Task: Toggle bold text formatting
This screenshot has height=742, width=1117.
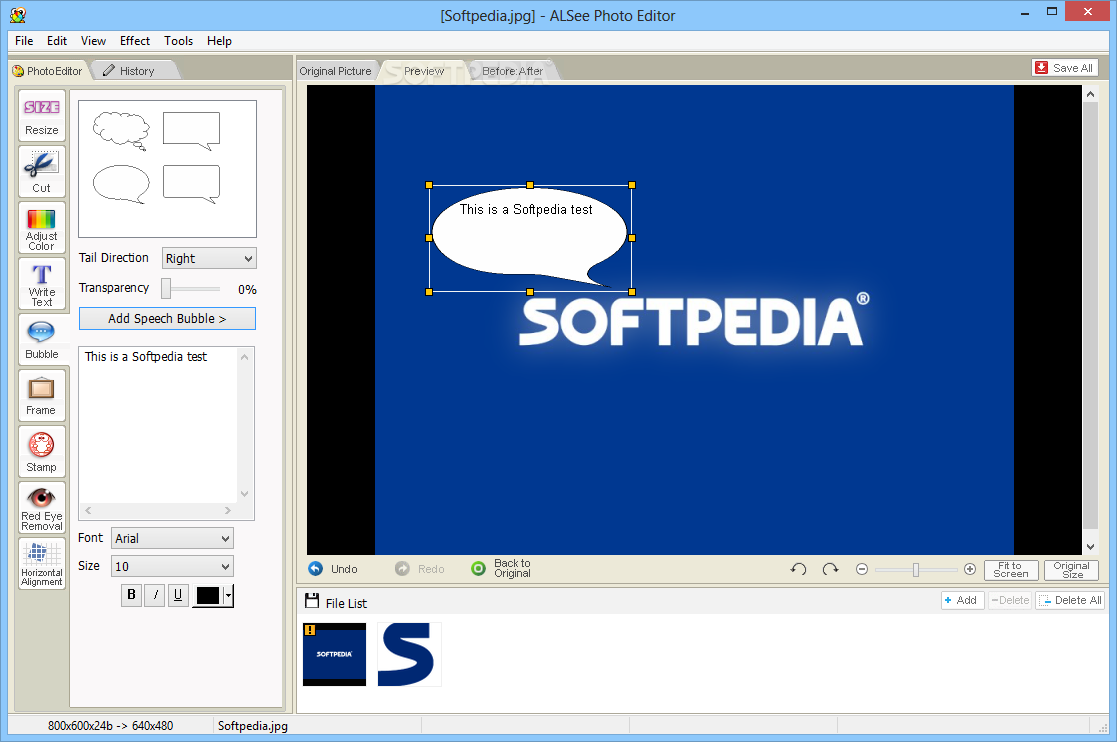Action: 131,595
